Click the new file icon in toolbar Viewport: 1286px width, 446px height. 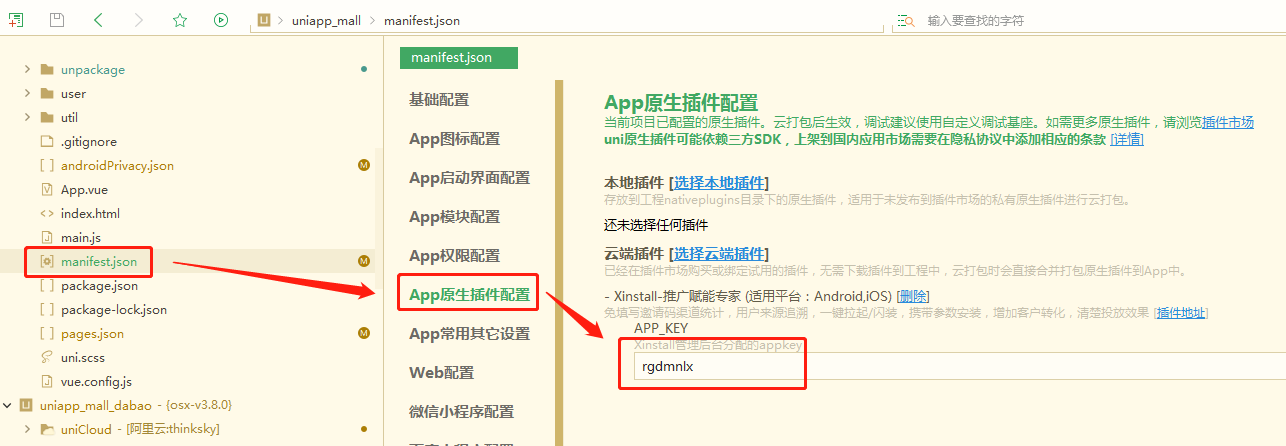coord(16,20)
